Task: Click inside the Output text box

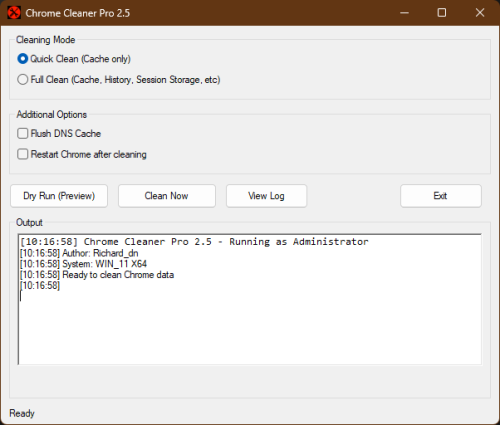Action: [x=250, y=299]
